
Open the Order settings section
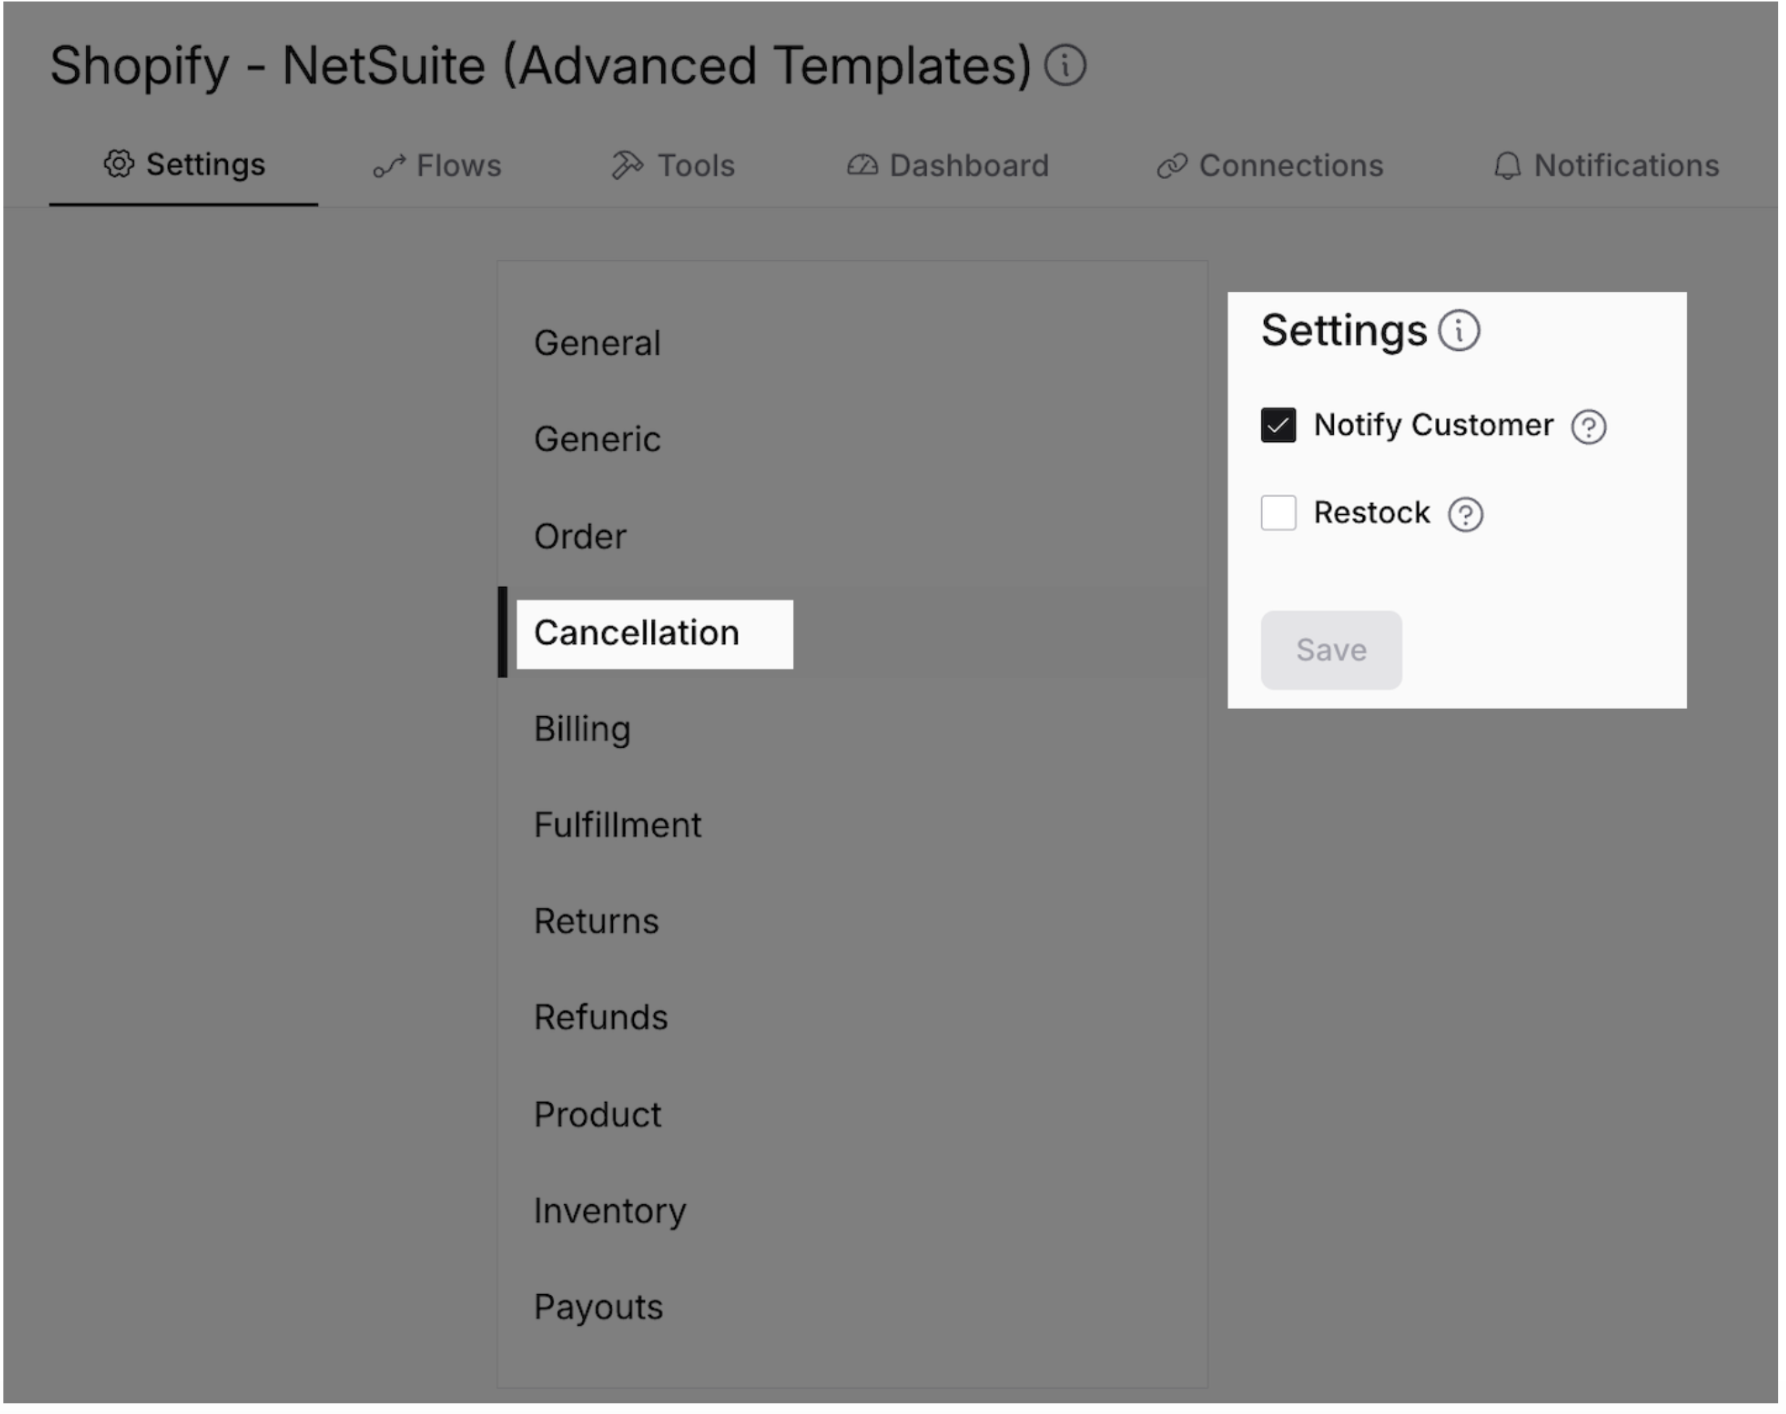pyautogui.click(x=853, y=538)
